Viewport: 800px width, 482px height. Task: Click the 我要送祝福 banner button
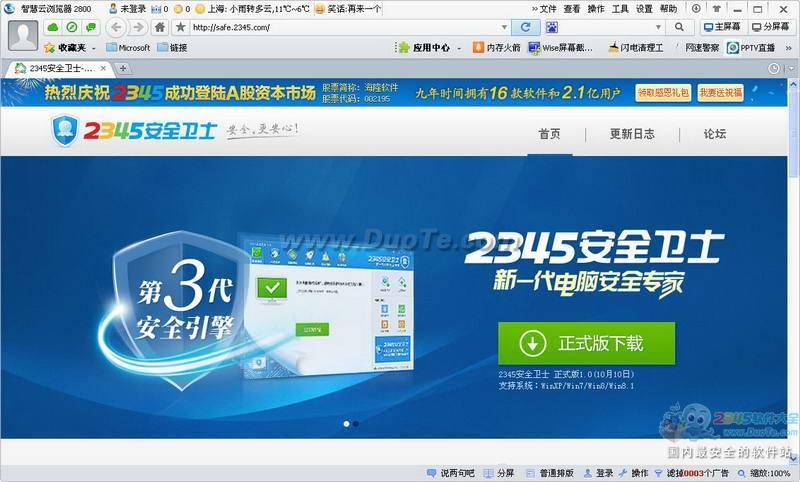click(720, 92)
